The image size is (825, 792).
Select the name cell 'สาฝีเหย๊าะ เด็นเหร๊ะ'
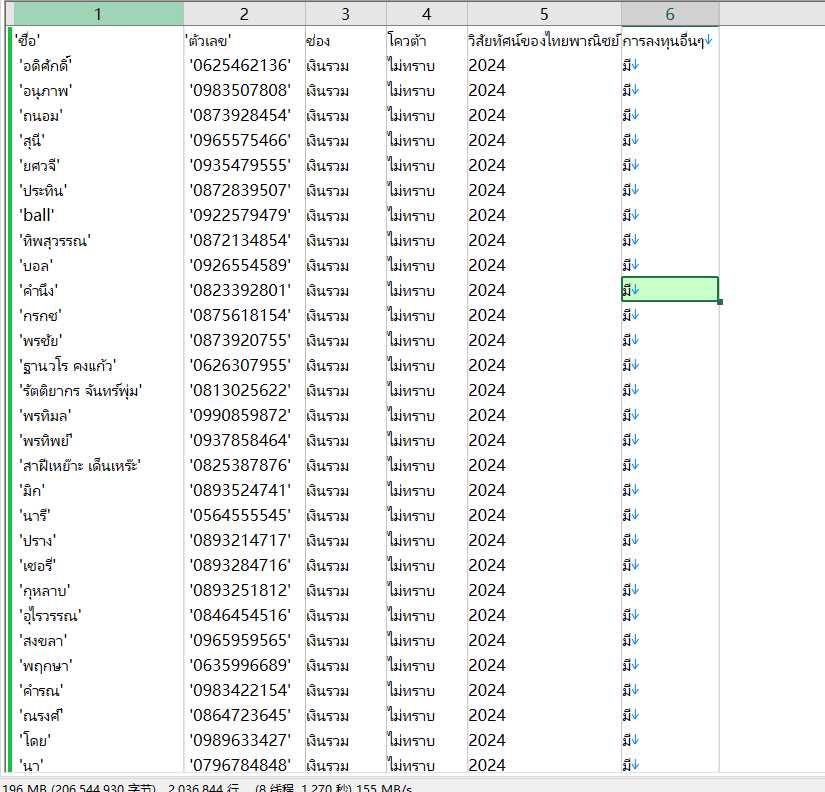(x=98, y=466)
